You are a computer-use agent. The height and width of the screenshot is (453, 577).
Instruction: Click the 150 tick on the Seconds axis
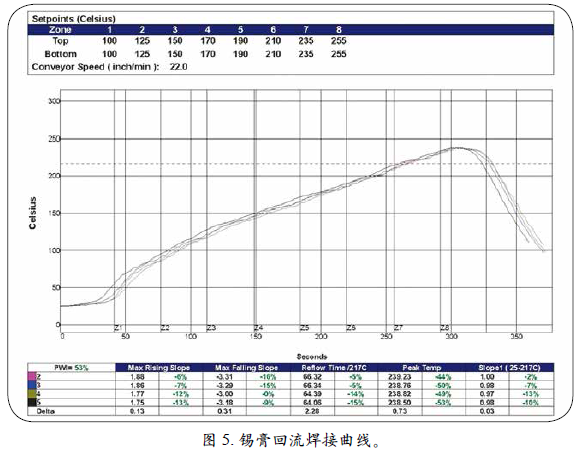click(x=256, y=336)
